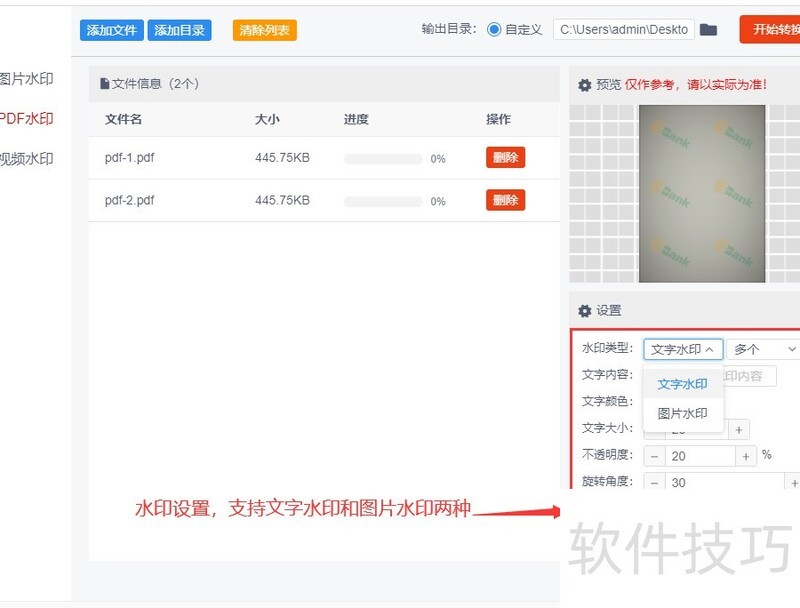Click the document icon next to 文件信息

tap(104, 82)
